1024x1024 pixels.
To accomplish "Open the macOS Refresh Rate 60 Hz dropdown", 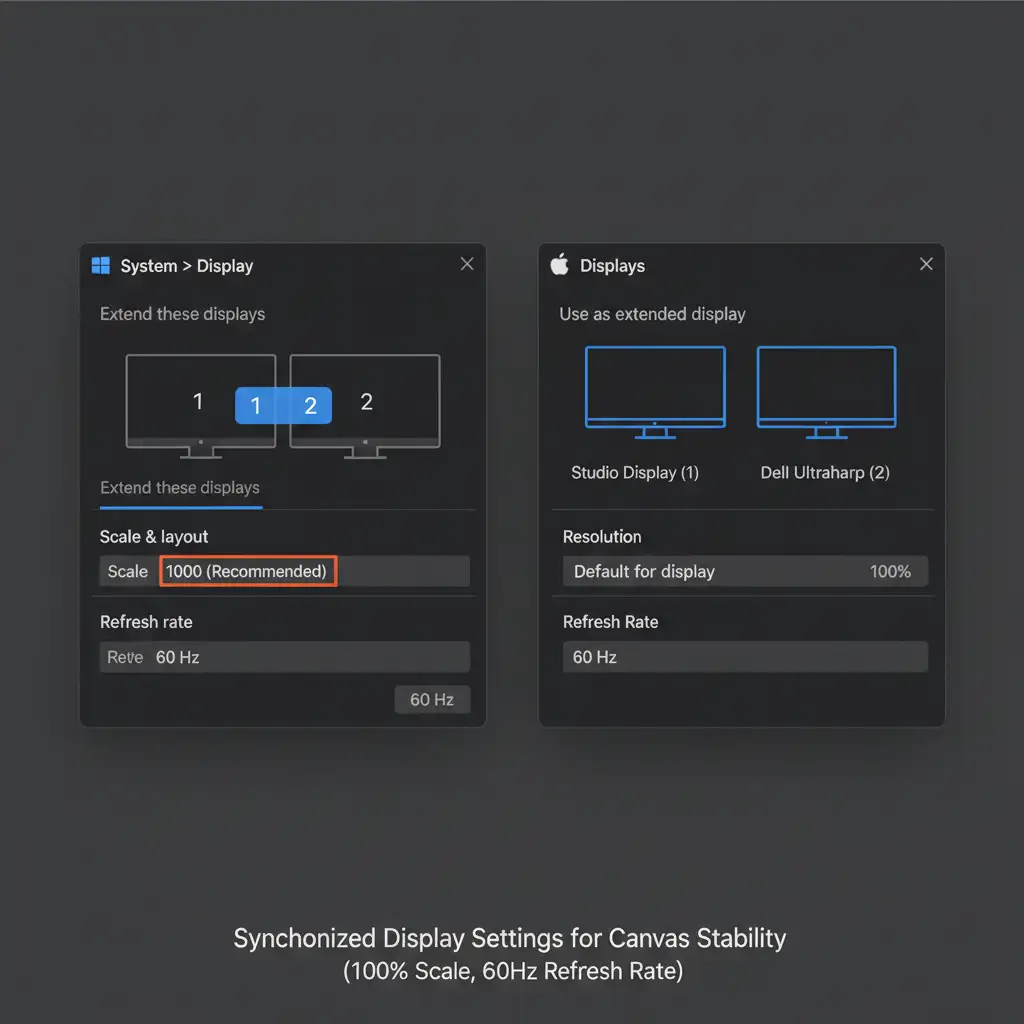I will pyautogui.click(x=745, y=657).
